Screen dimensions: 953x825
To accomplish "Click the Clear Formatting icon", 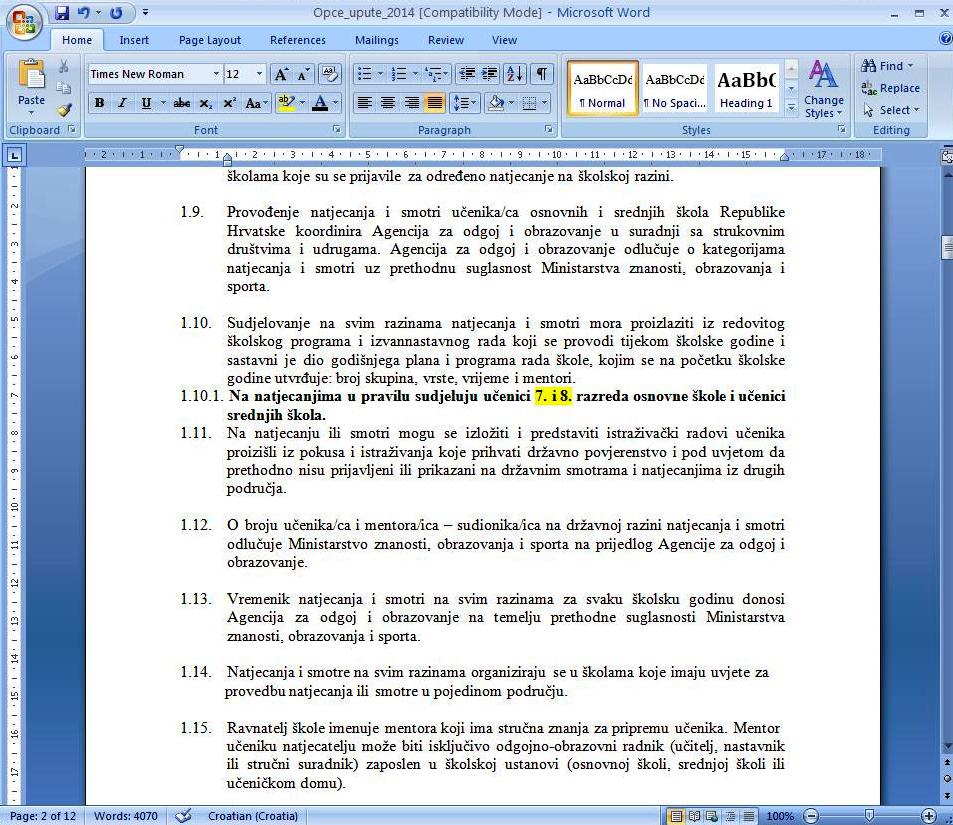I will pos(330,74).
